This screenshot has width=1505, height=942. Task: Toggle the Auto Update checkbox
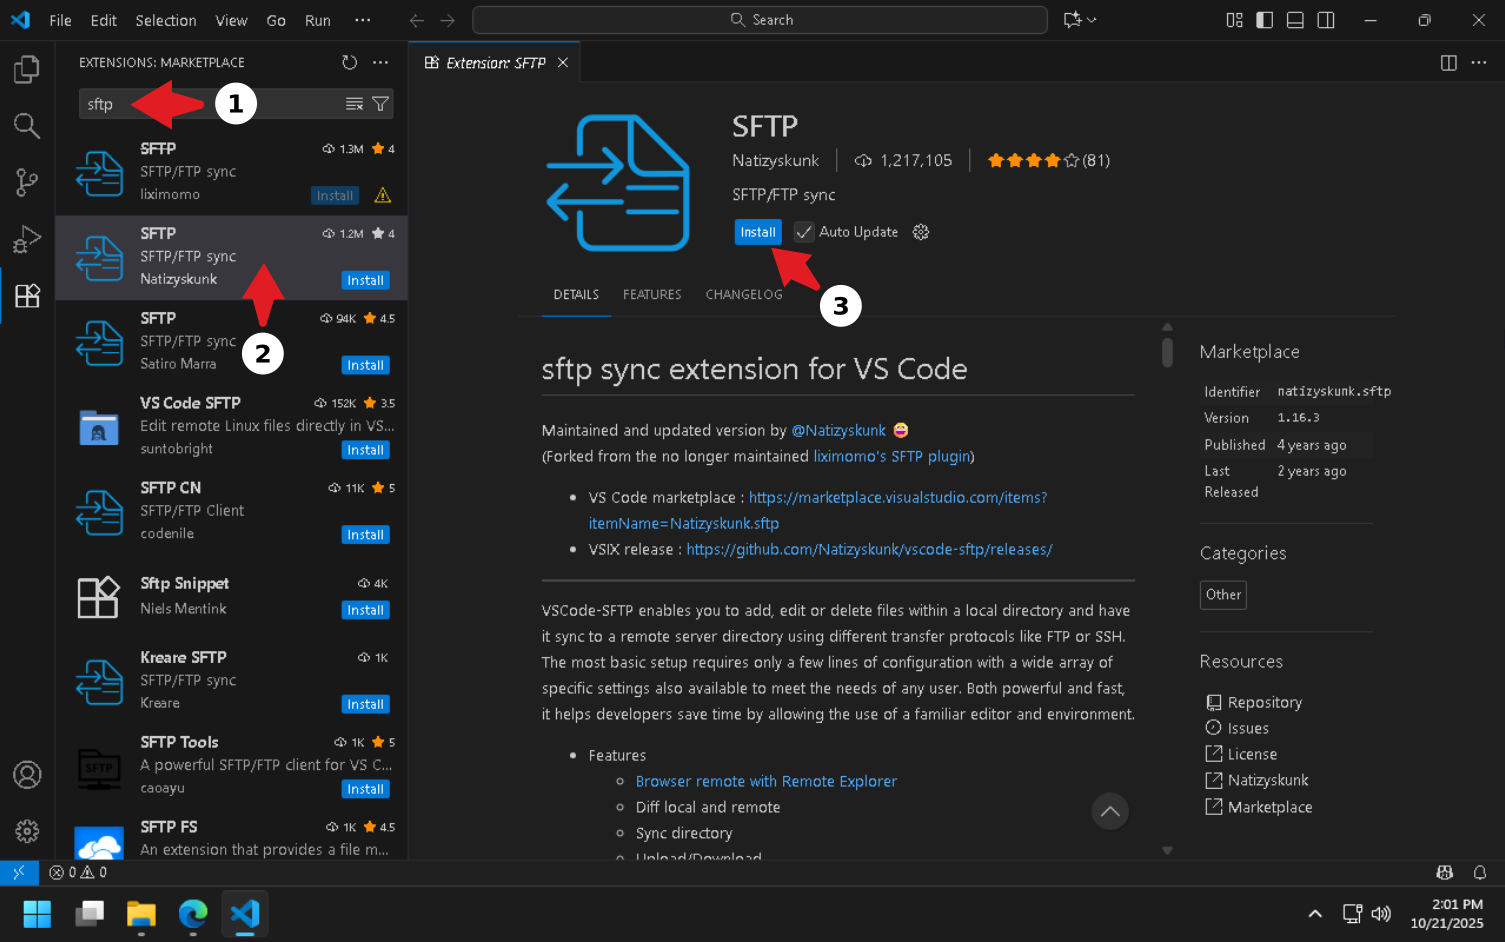(x=804, y=232)
